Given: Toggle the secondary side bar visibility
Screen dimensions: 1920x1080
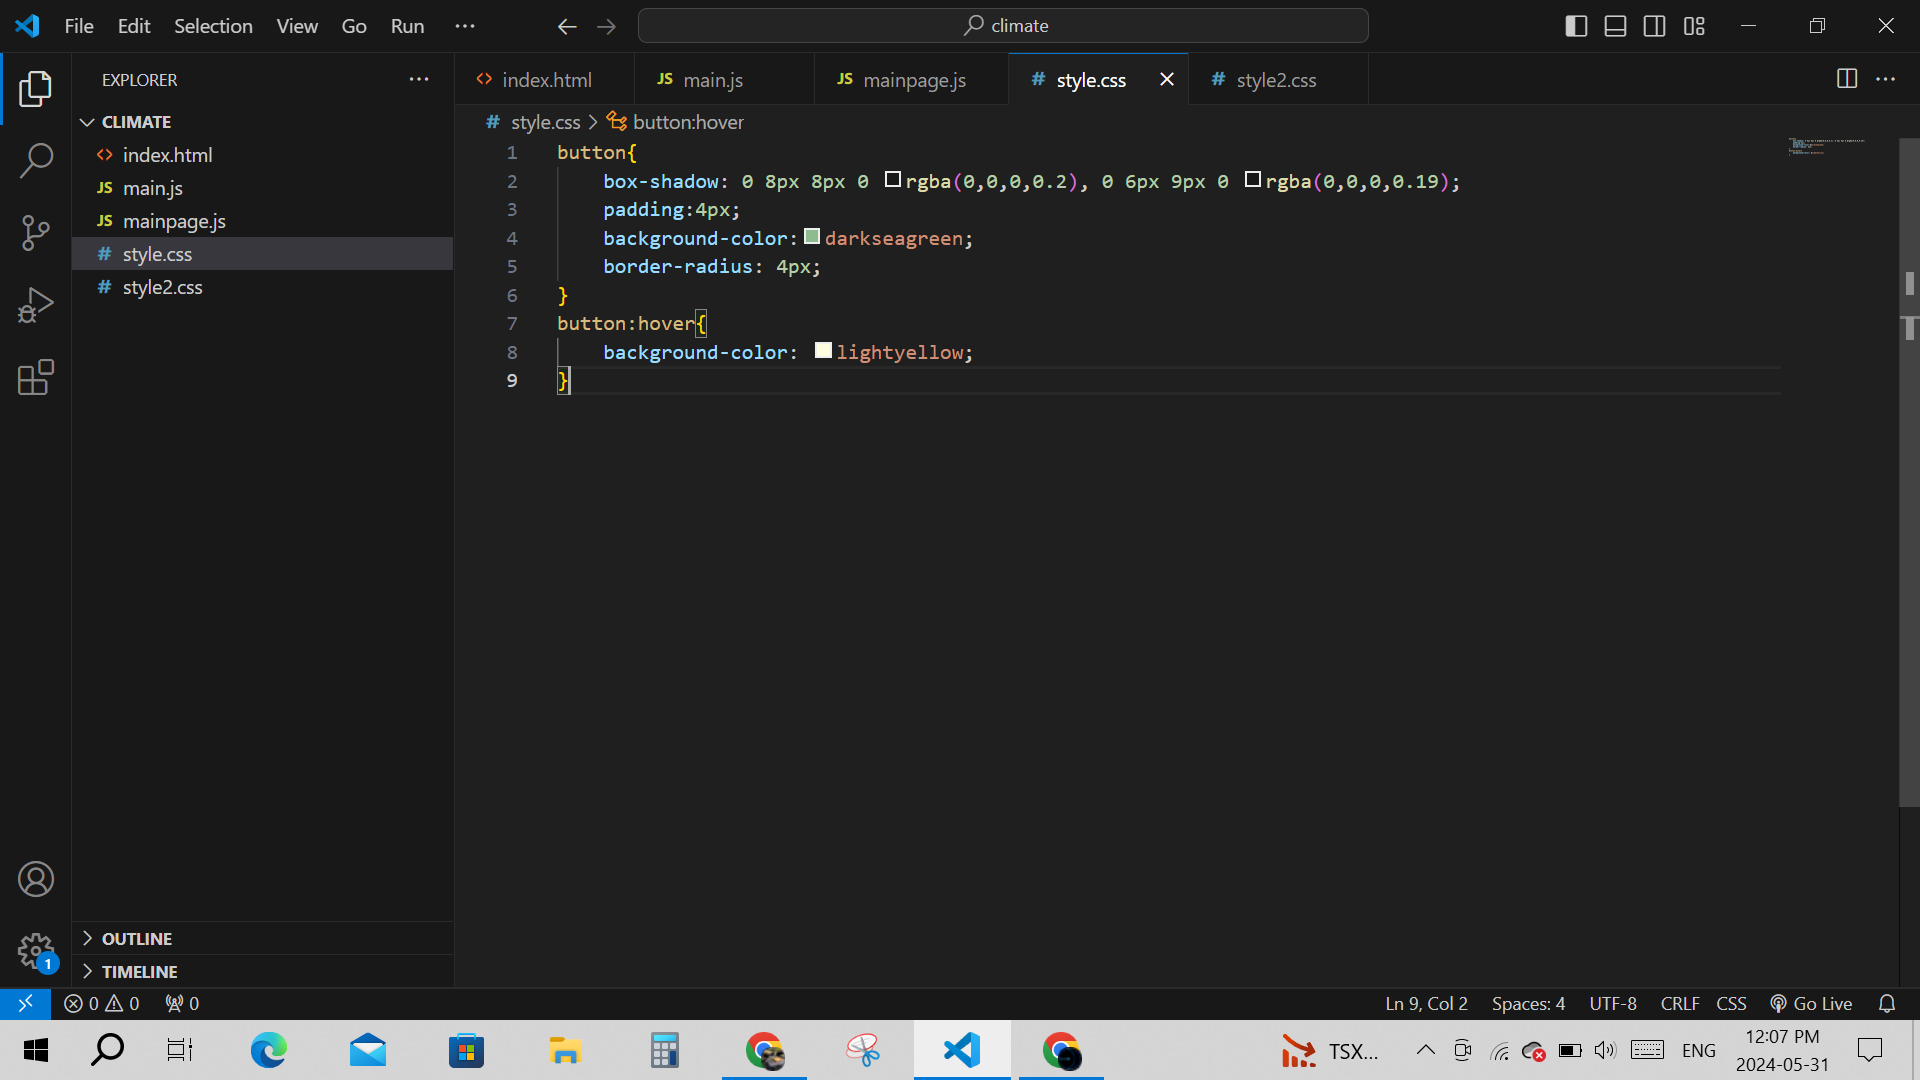Looking at the screenshot, I should point(1654,26).
